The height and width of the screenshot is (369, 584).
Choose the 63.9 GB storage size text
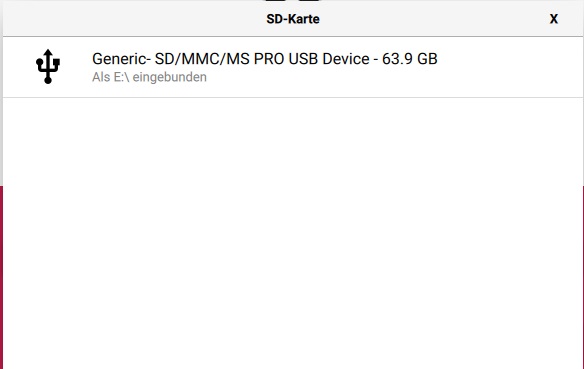pos(409,59)
